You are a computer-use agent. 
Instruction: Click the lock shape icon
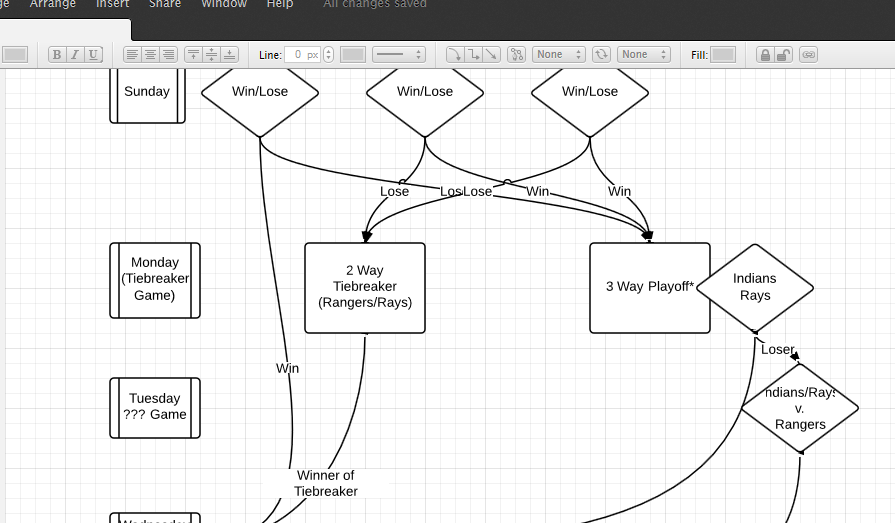point(765,55)
